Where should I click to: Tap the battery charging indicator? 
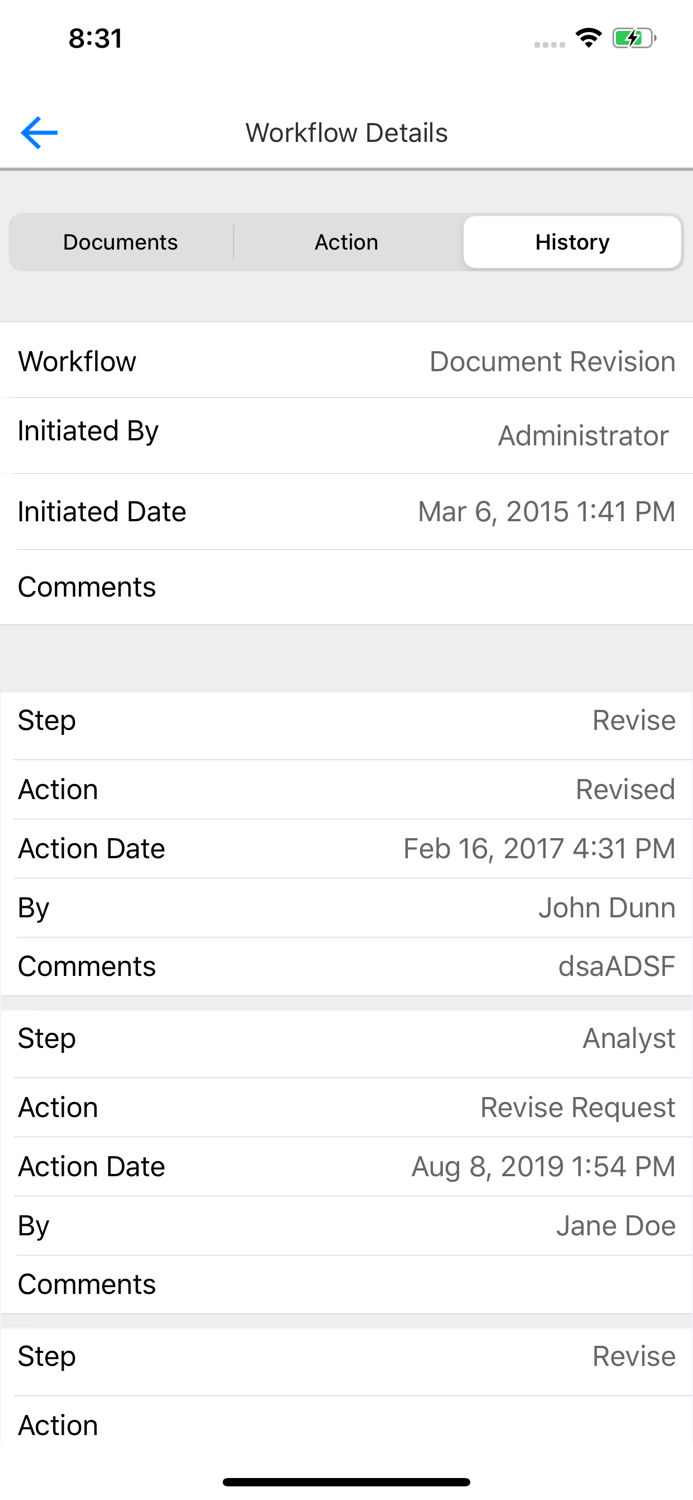click(632, 37)
